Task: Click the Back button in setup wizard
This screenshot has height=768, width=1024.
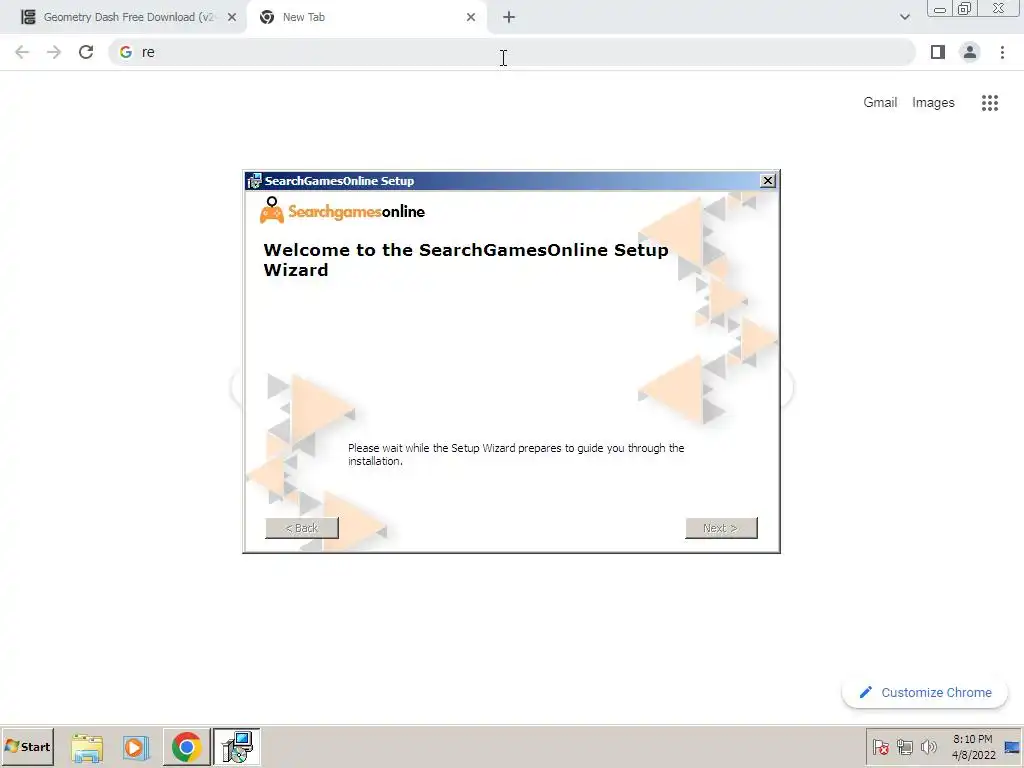Action: tap(302, 528)
